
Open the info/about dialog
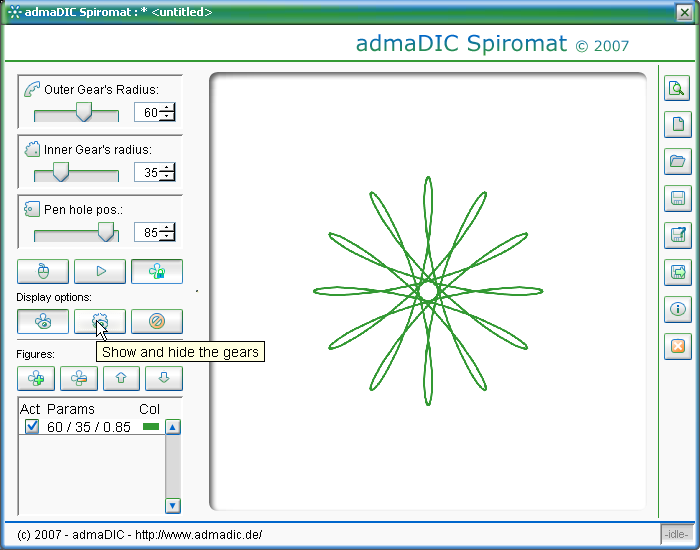(x=677, y=309)
